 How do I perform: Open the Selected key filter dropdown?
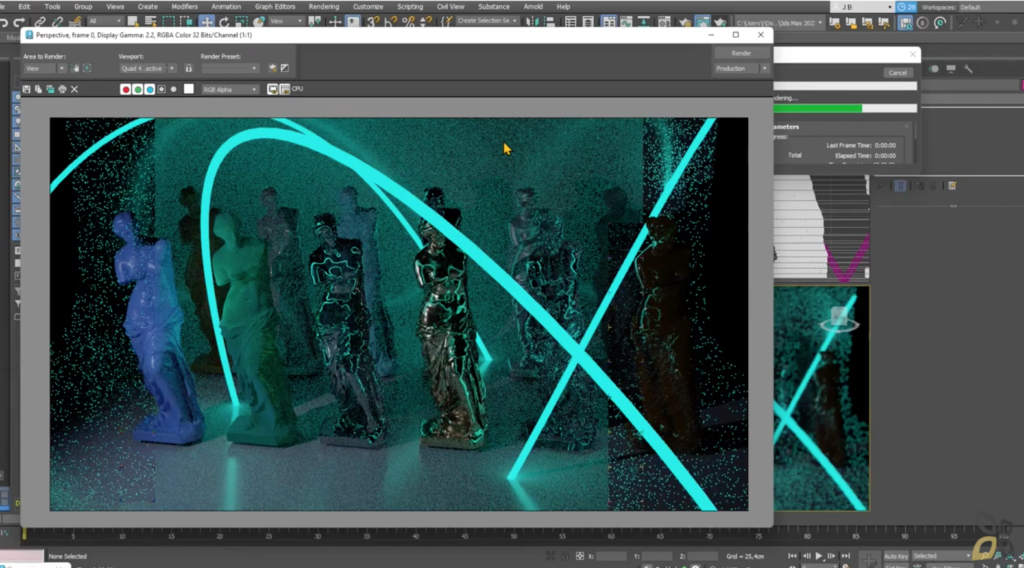(x=941, y=556)
